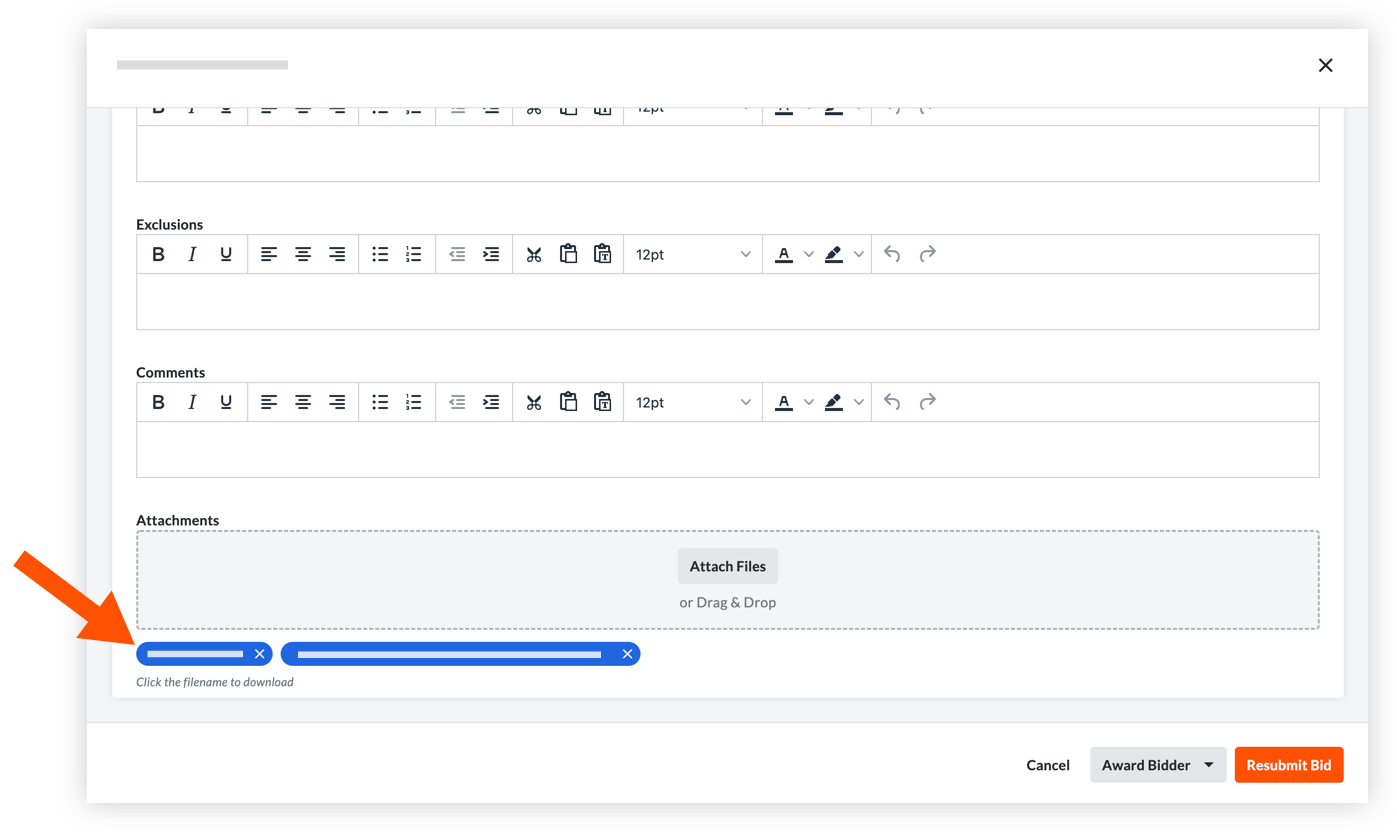Screen dimensions: 1397x832
Task: Remove the second longer attachment
Action: [627, 654]
